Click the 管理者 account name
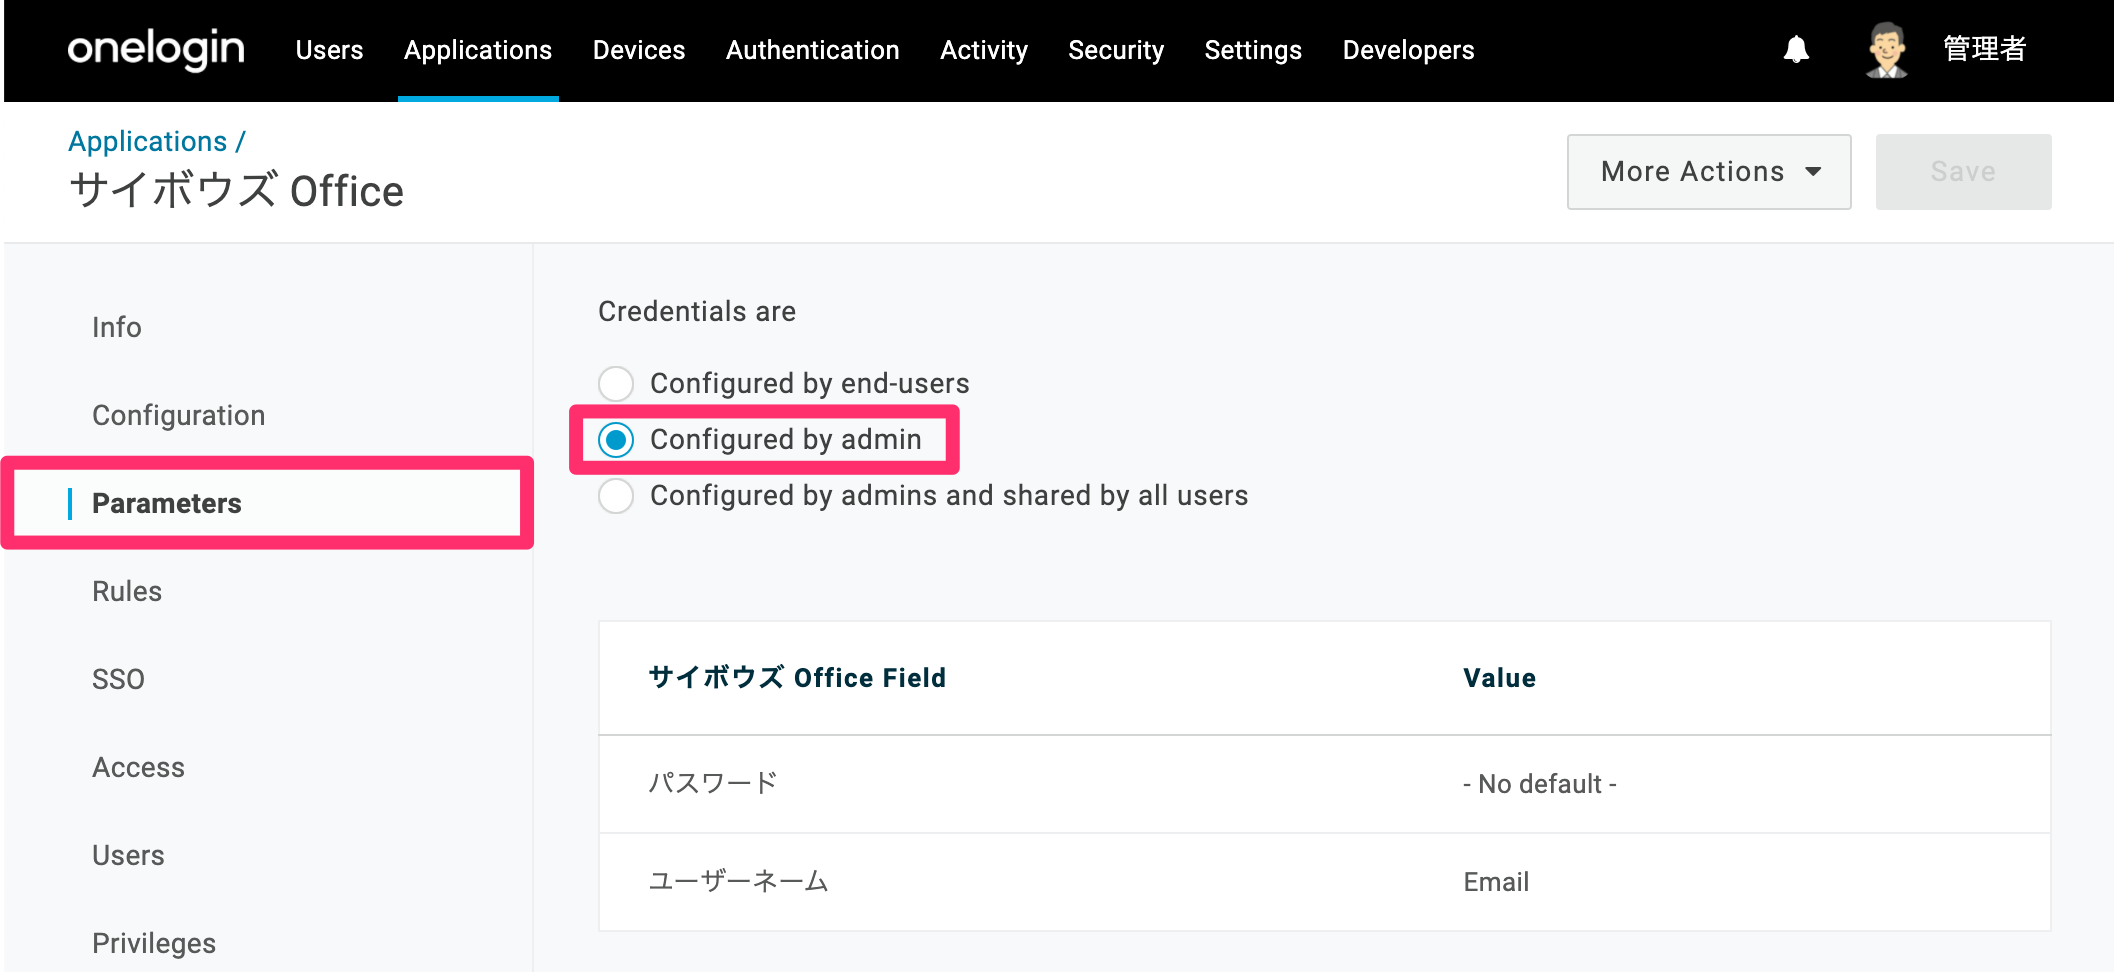 pos(1984,49)
